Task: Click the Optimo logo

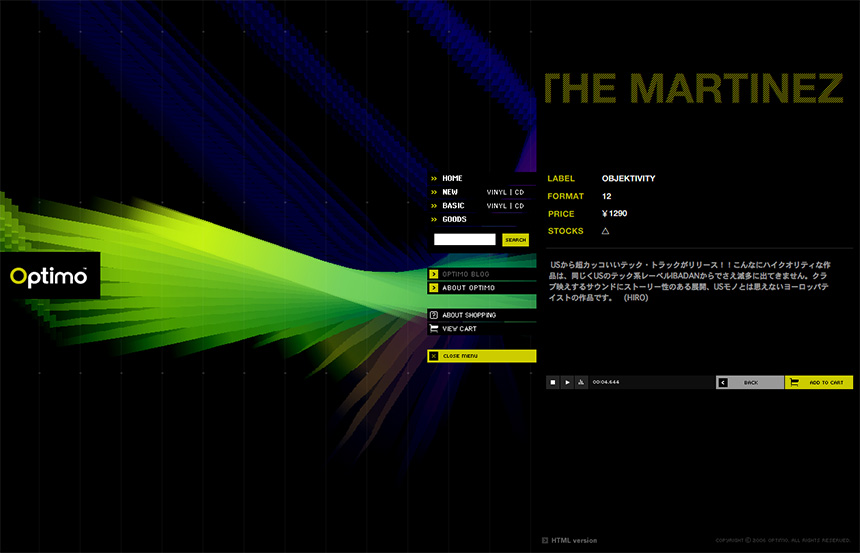Action: (x=49, y=275)
